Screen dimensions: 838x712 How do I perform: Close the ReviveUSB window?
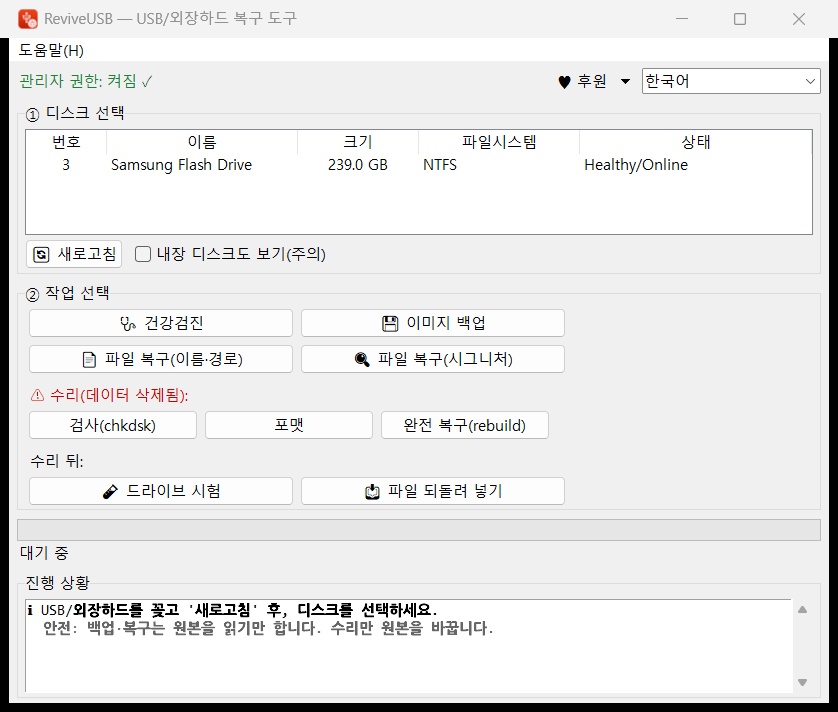pyautogui.click(x=798, y=19)
